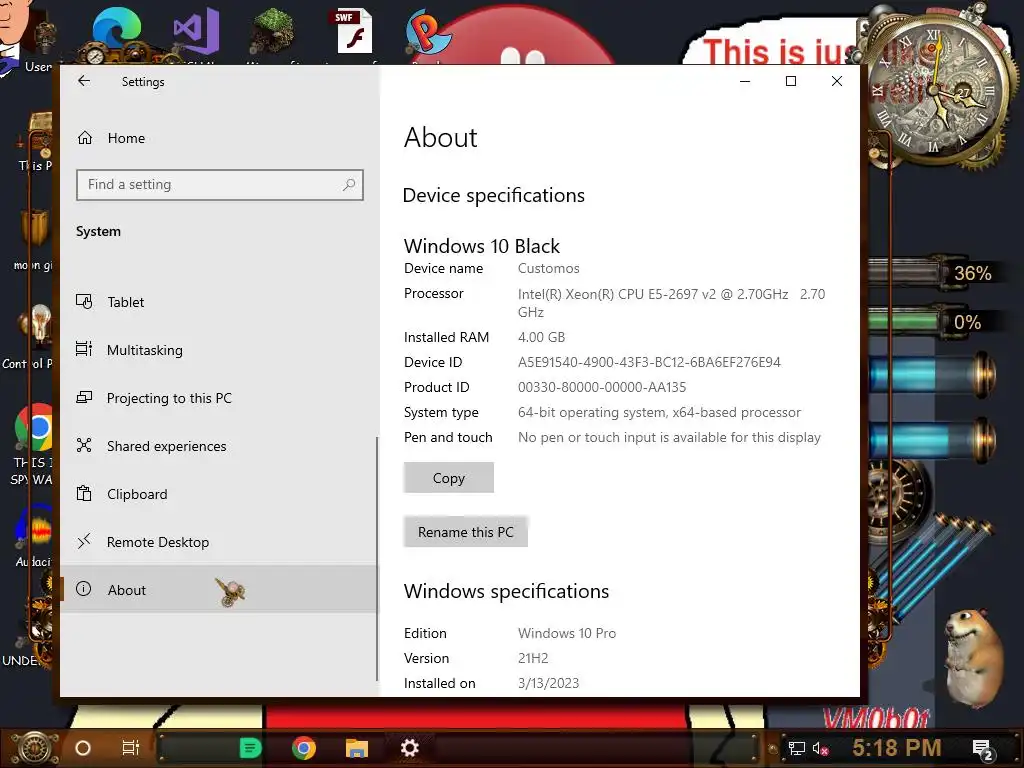Screen dimensions: 1024x768
Task: Open File Explorer from the taskbar
Action: (357, 748)
